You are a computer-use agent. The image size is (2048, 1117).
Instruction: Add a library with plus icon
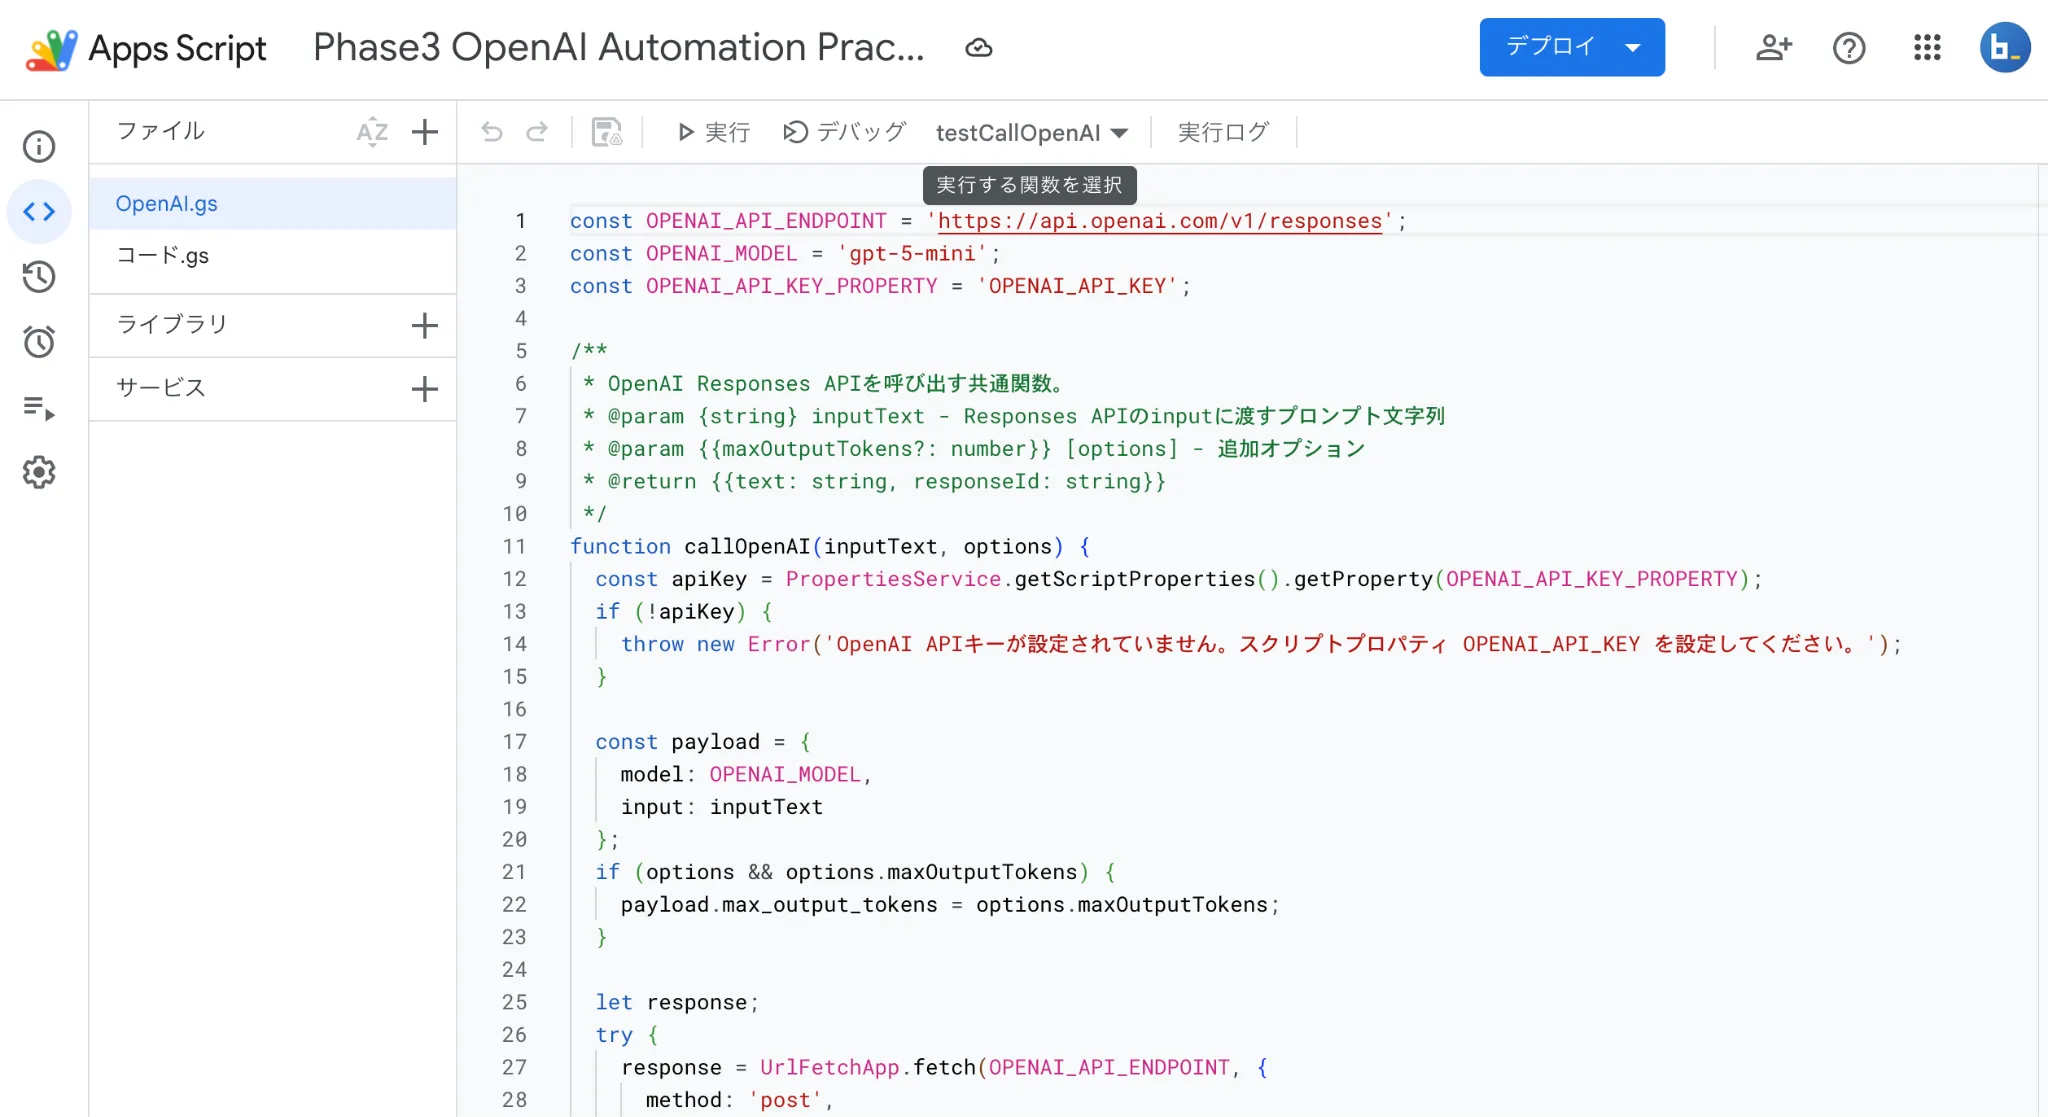coord(425,325)
